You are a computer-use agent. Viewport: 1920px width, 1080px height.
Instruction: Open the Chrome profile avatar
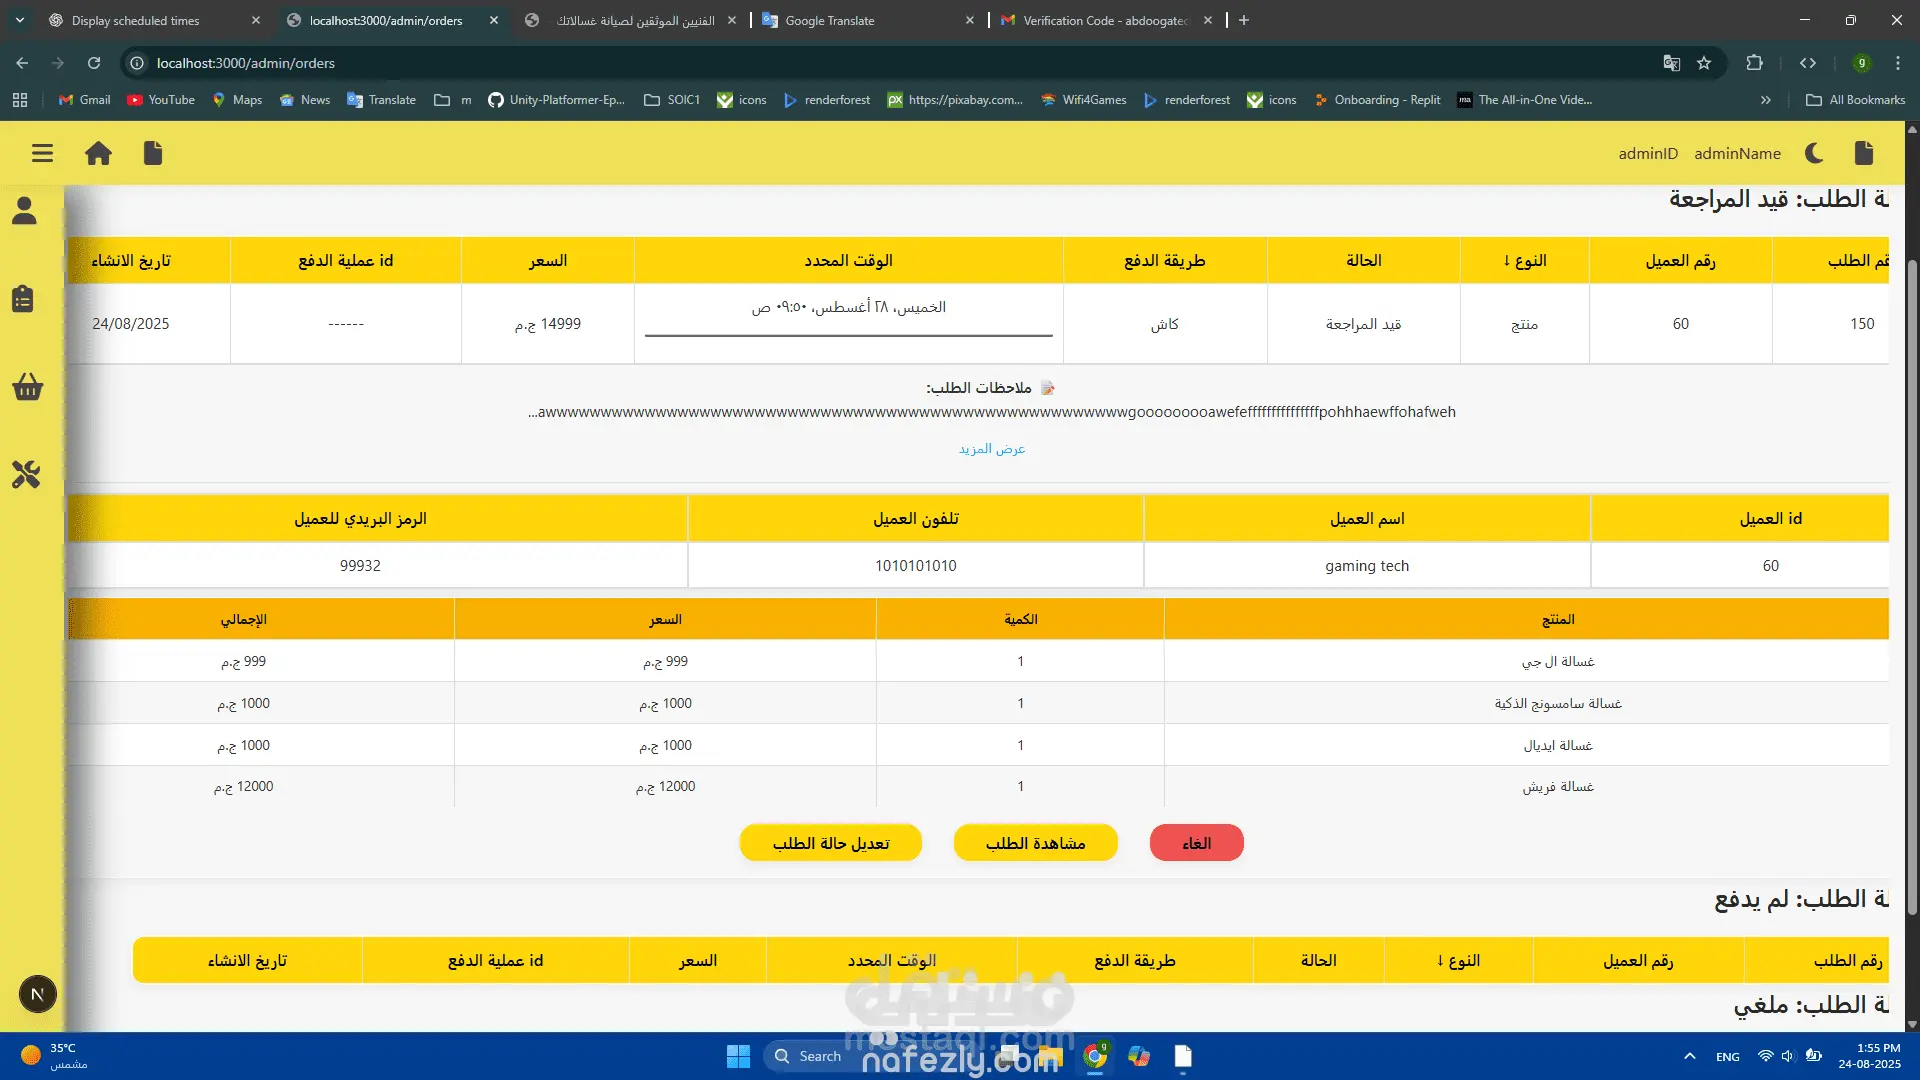tap(1861, 63)
